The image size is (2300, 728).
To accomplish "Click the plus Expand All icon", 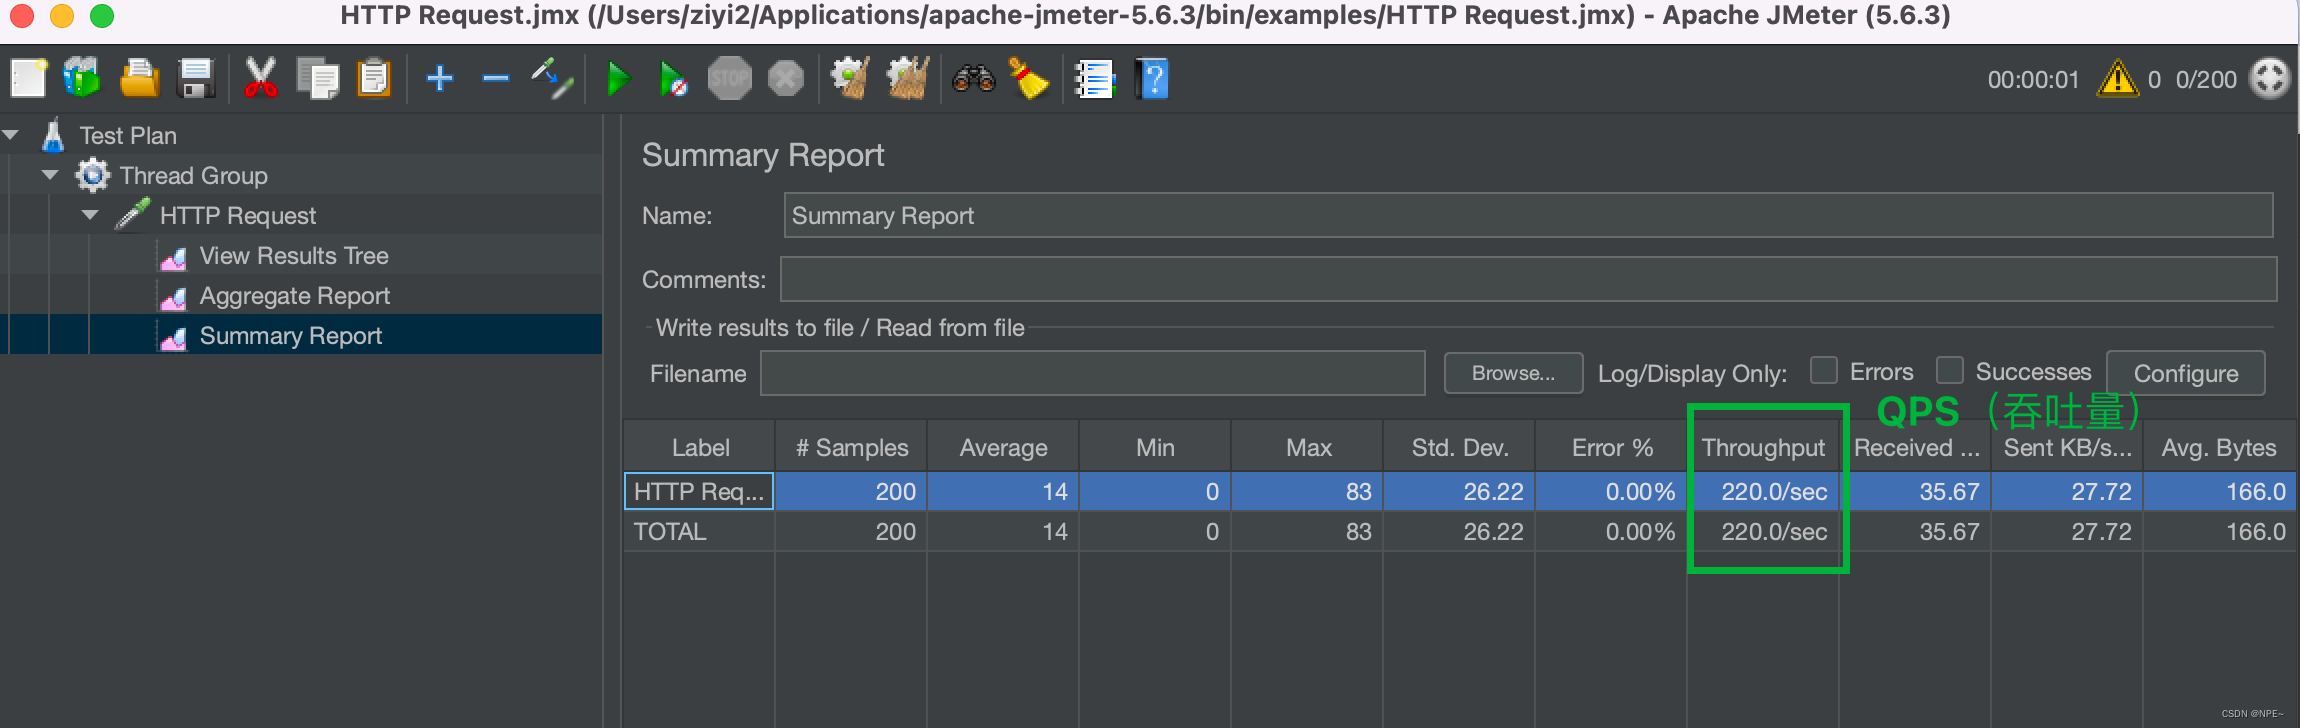I will pos(440,78).
